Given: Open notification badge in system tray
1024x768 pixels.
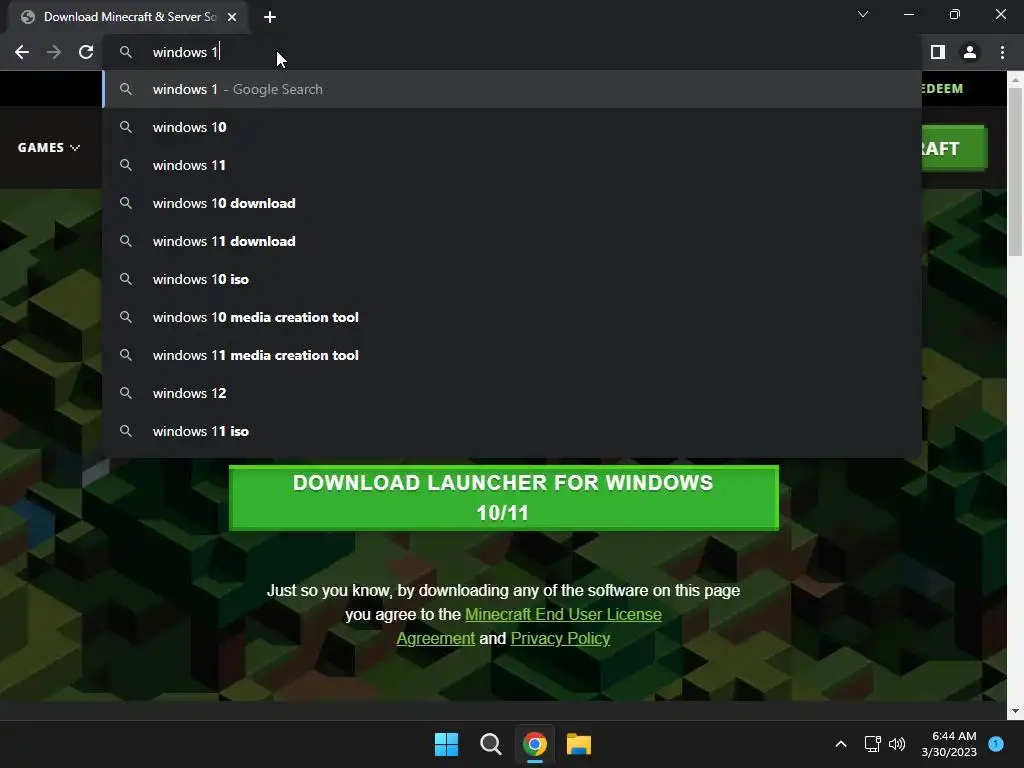Looking at the screenshot, I should point(996,744).
